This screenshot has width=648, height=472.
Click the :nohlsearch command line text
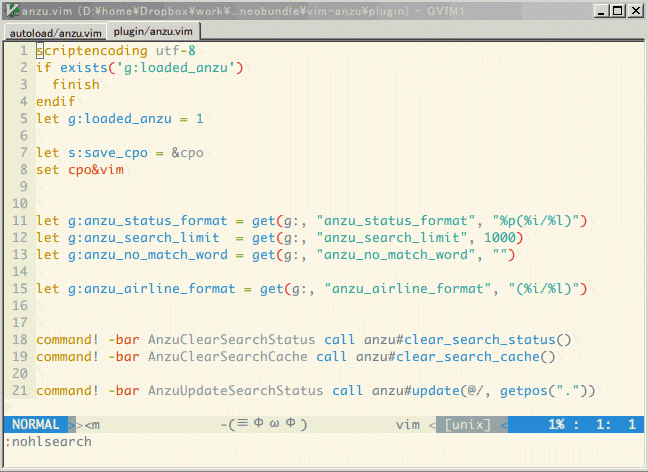[48, 442]
